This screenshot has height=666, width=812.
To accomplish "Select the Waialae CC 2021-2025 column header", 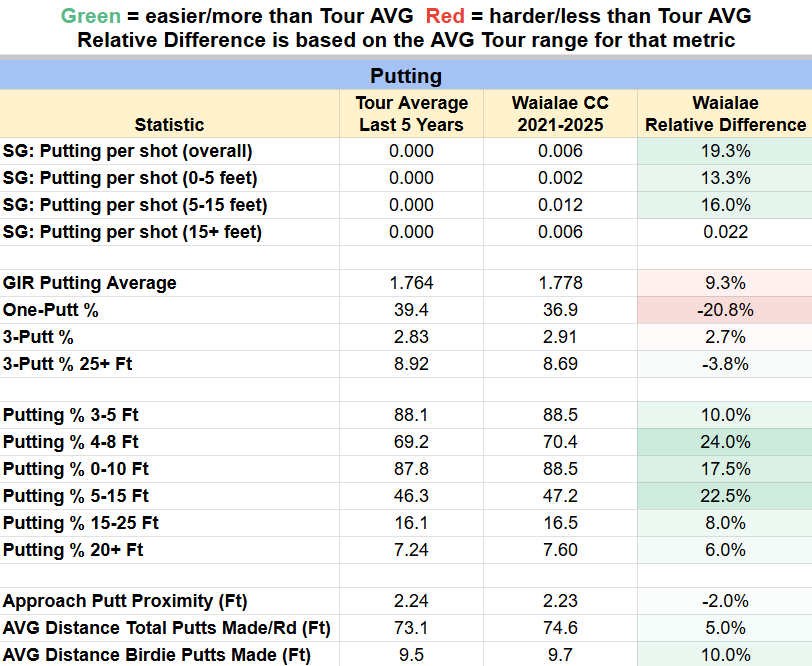I will point(559,114).
